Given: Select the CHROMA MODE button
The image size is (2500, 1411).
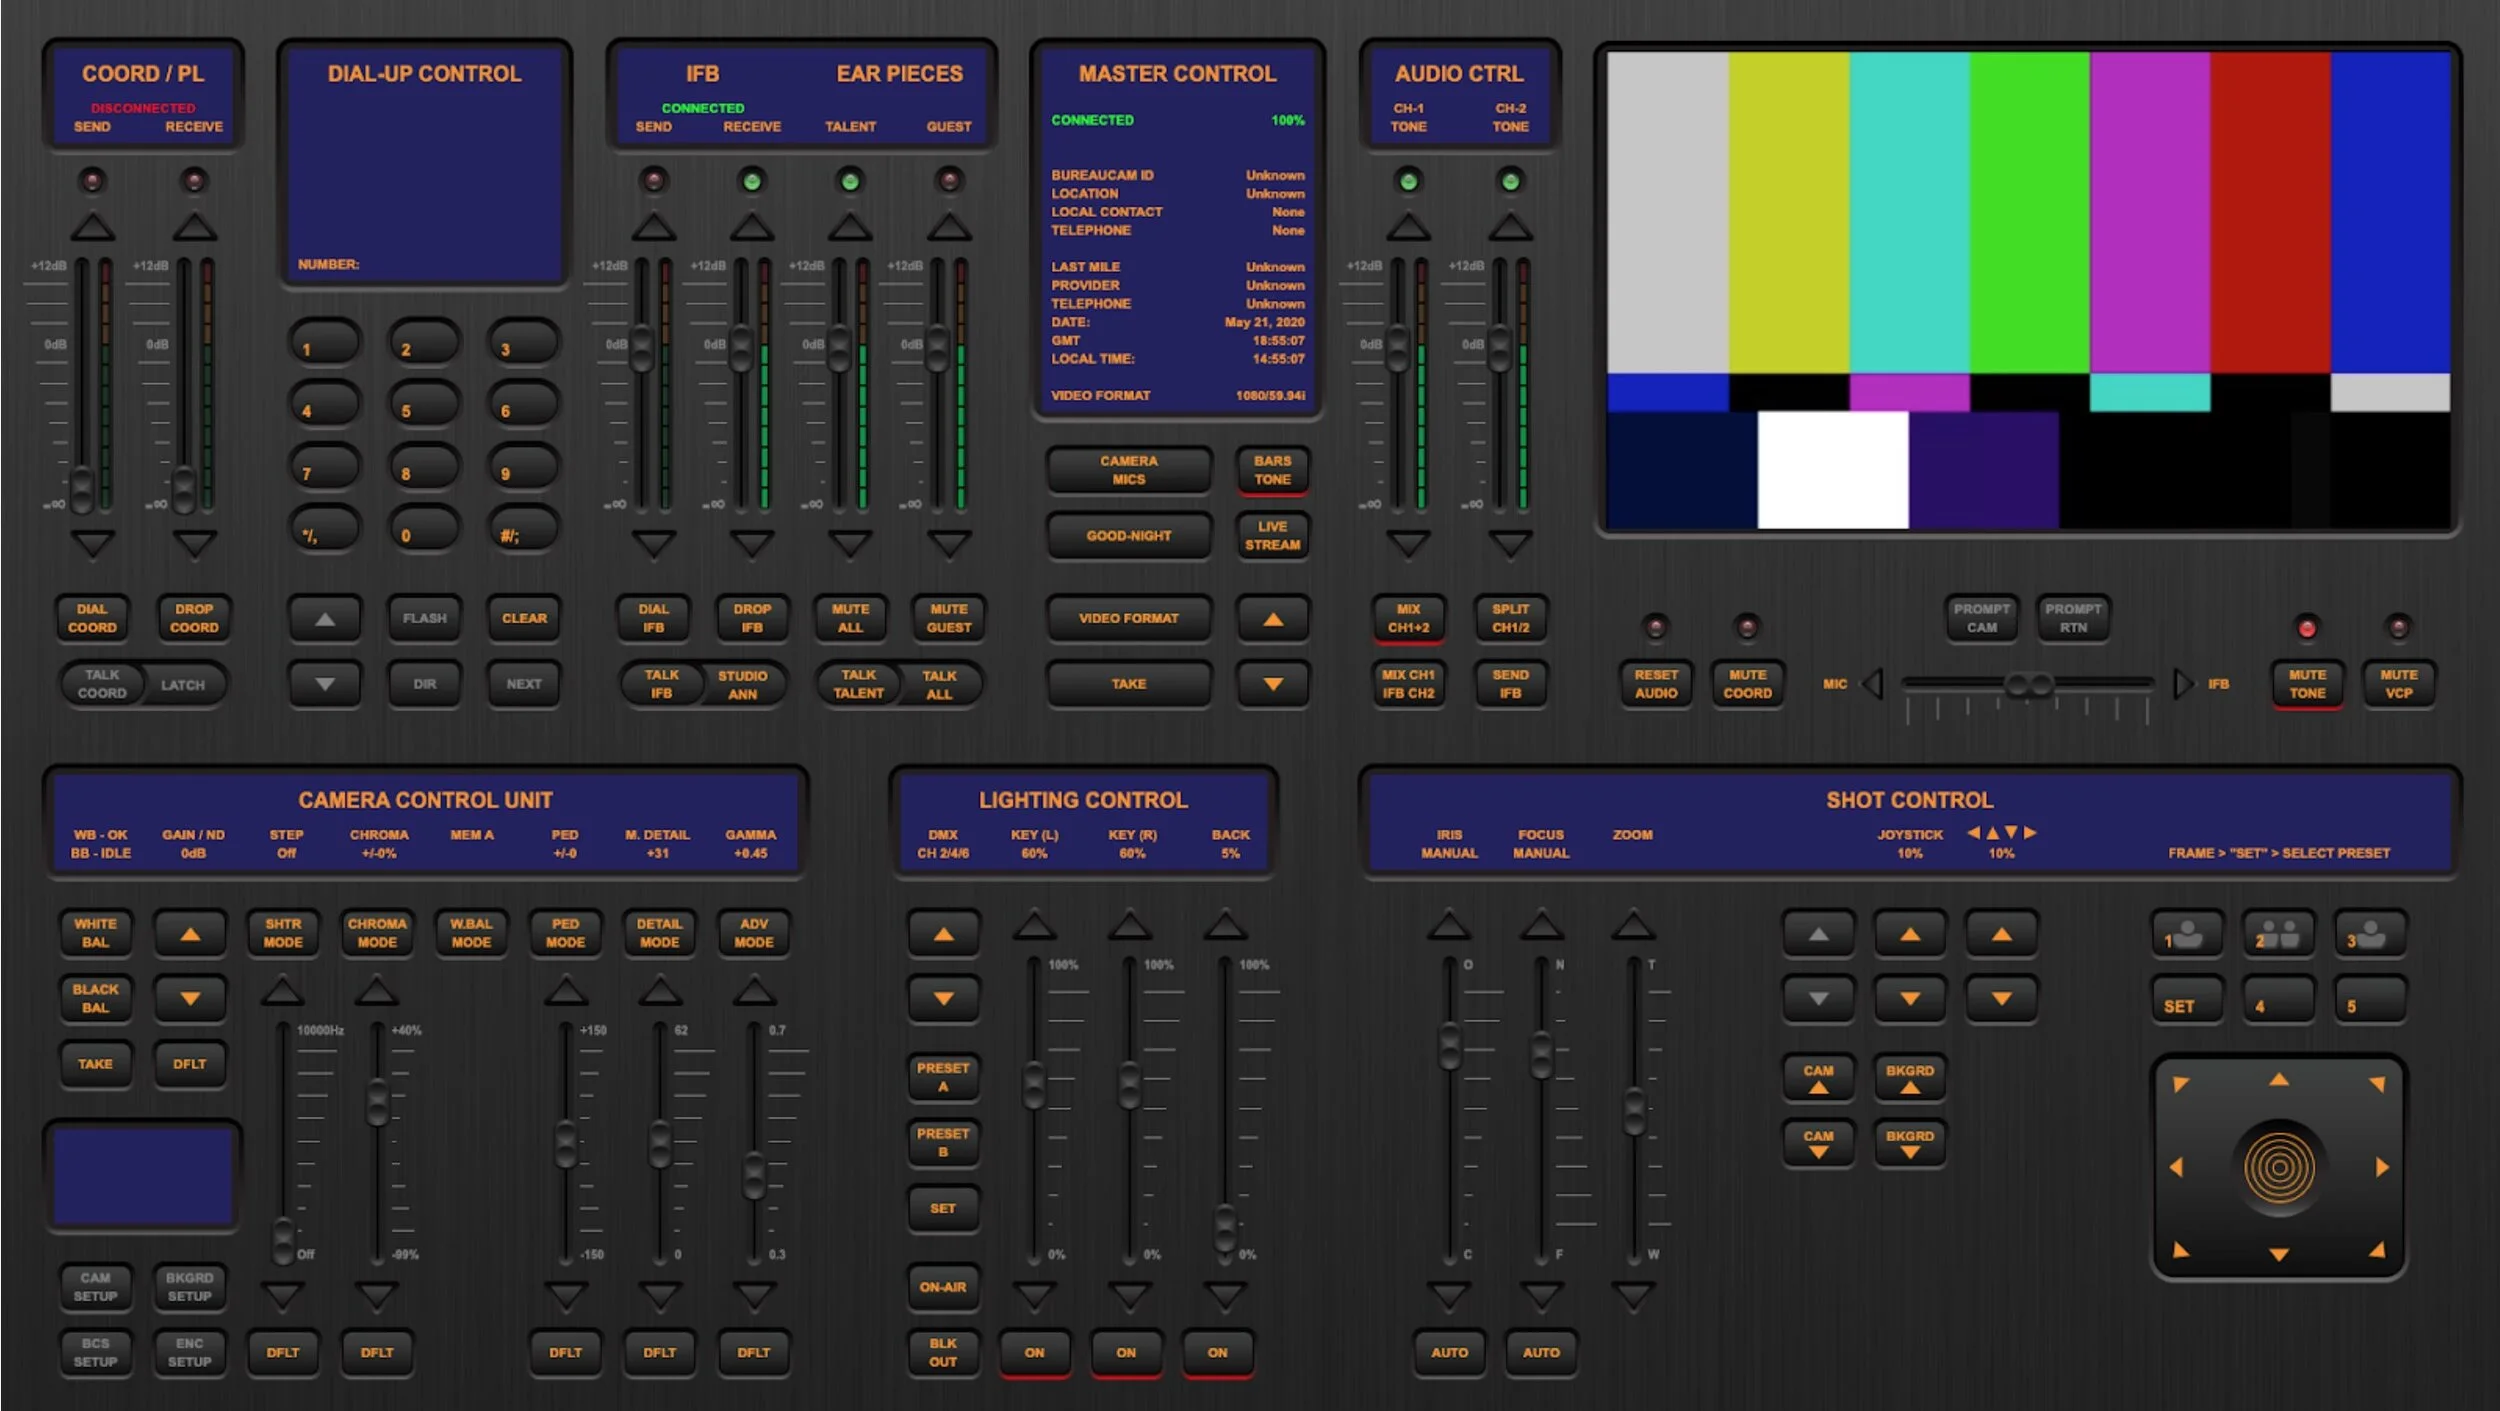Looking at the screenshot, I should pos(377,933).
